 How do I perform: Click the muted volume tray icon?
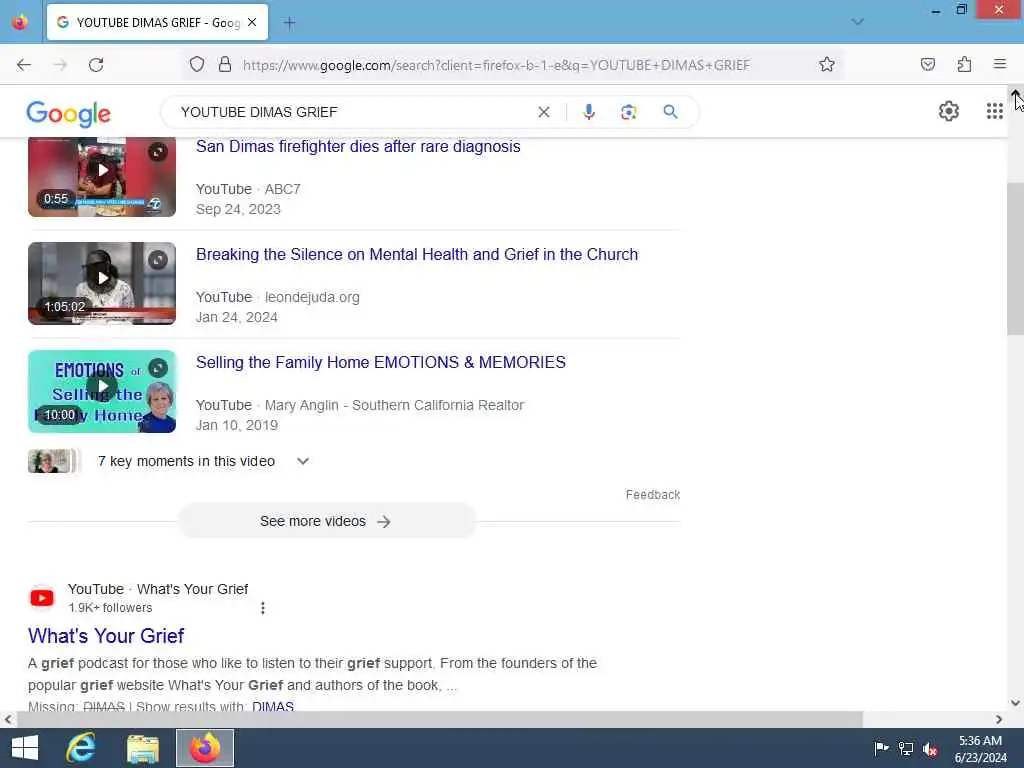point(930,748)
